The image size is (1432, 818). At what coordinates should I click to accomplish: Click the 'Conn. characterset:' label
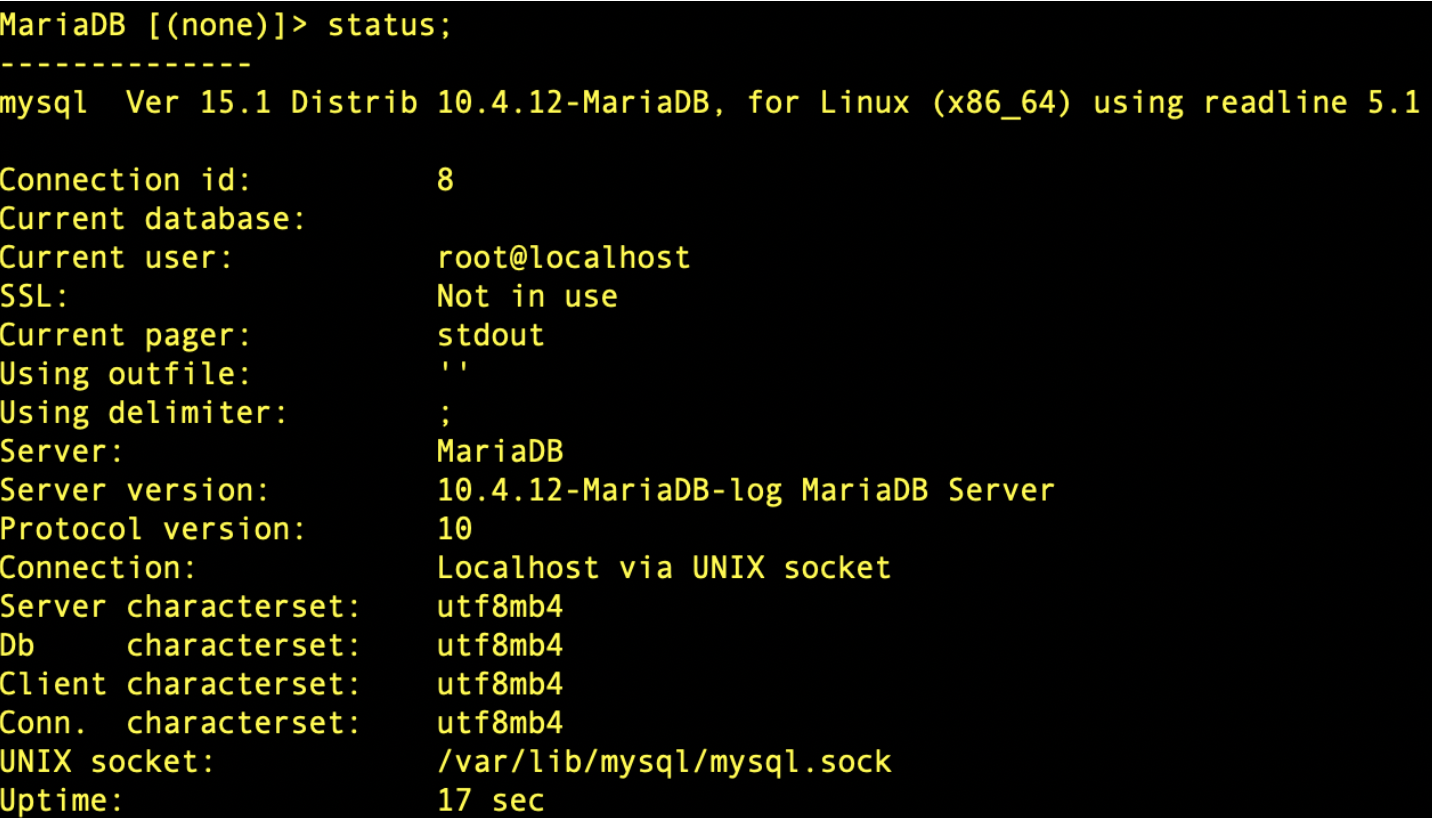click(x=180, y=723)
